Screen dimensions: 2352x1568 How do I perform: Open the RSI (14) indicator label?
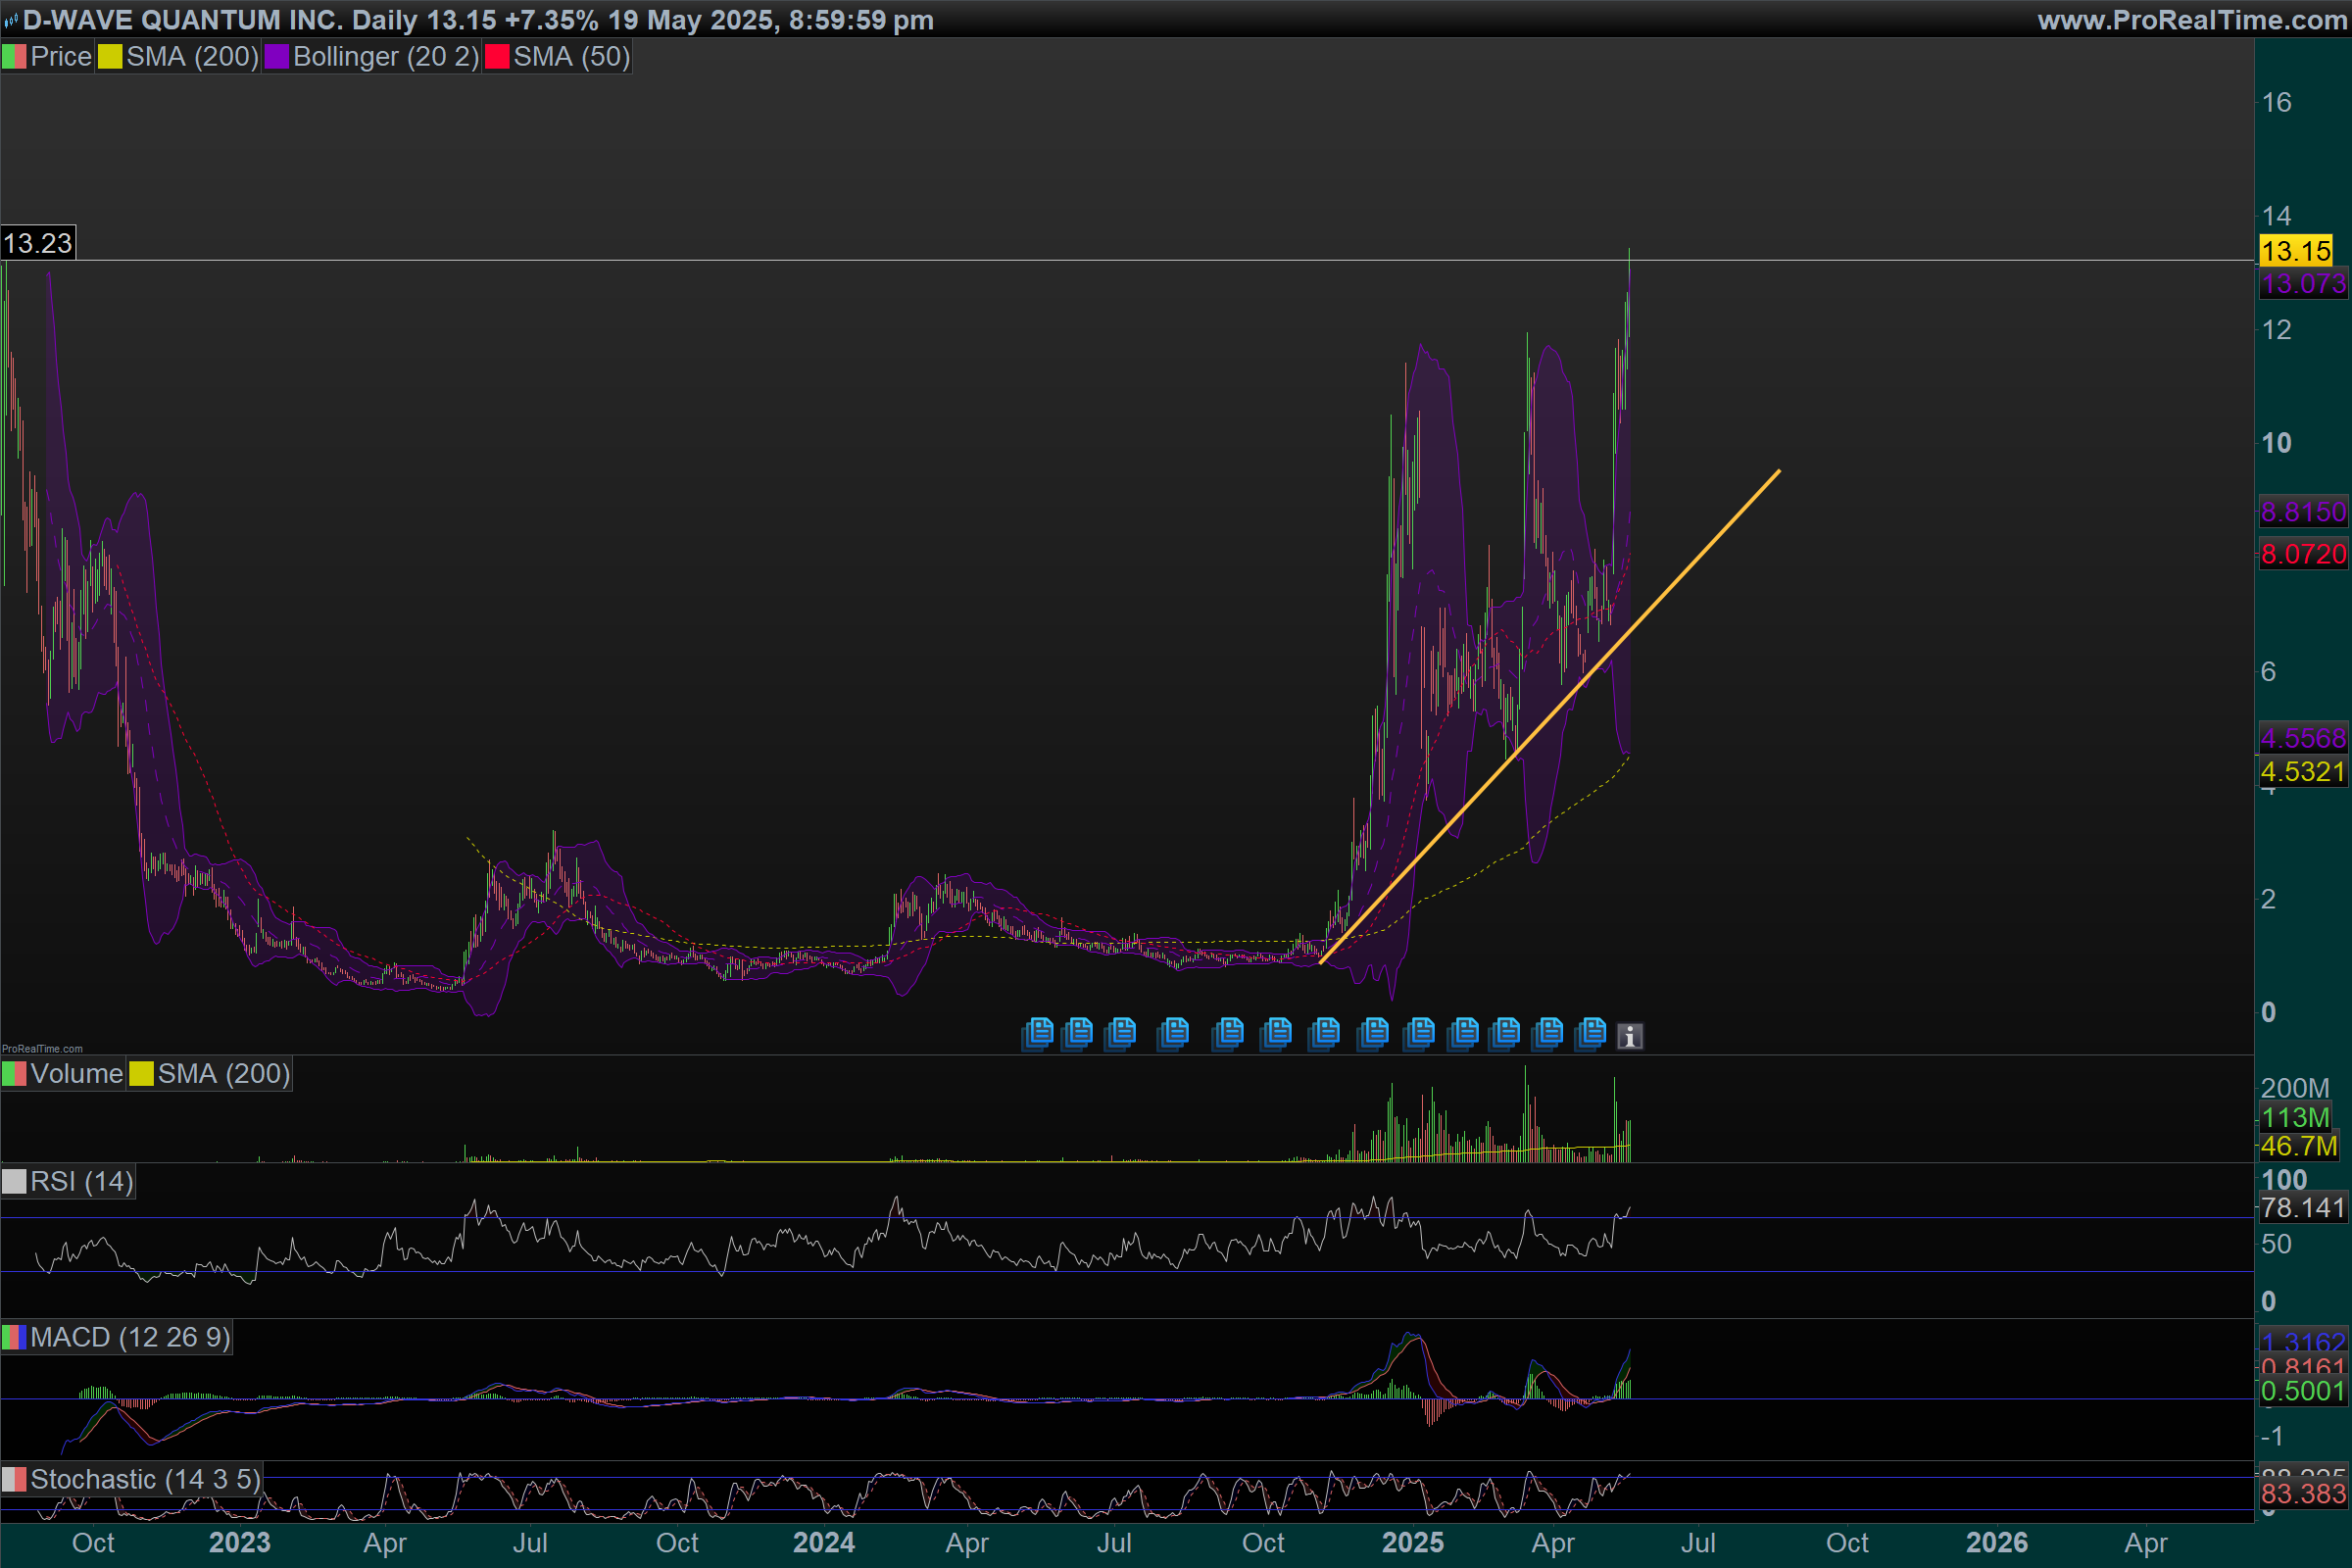(x=81, y=1182)
